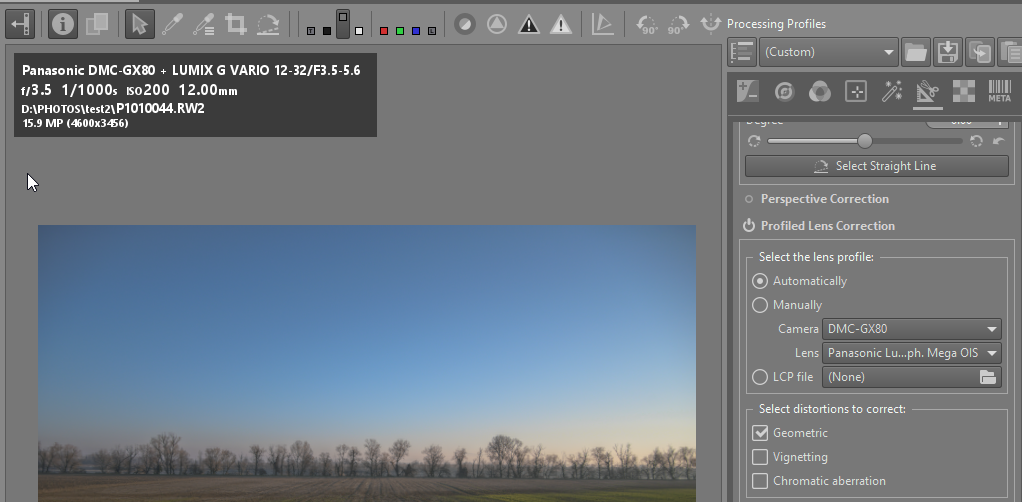Expand the Perspective Correction section

(x=824, y=199)
